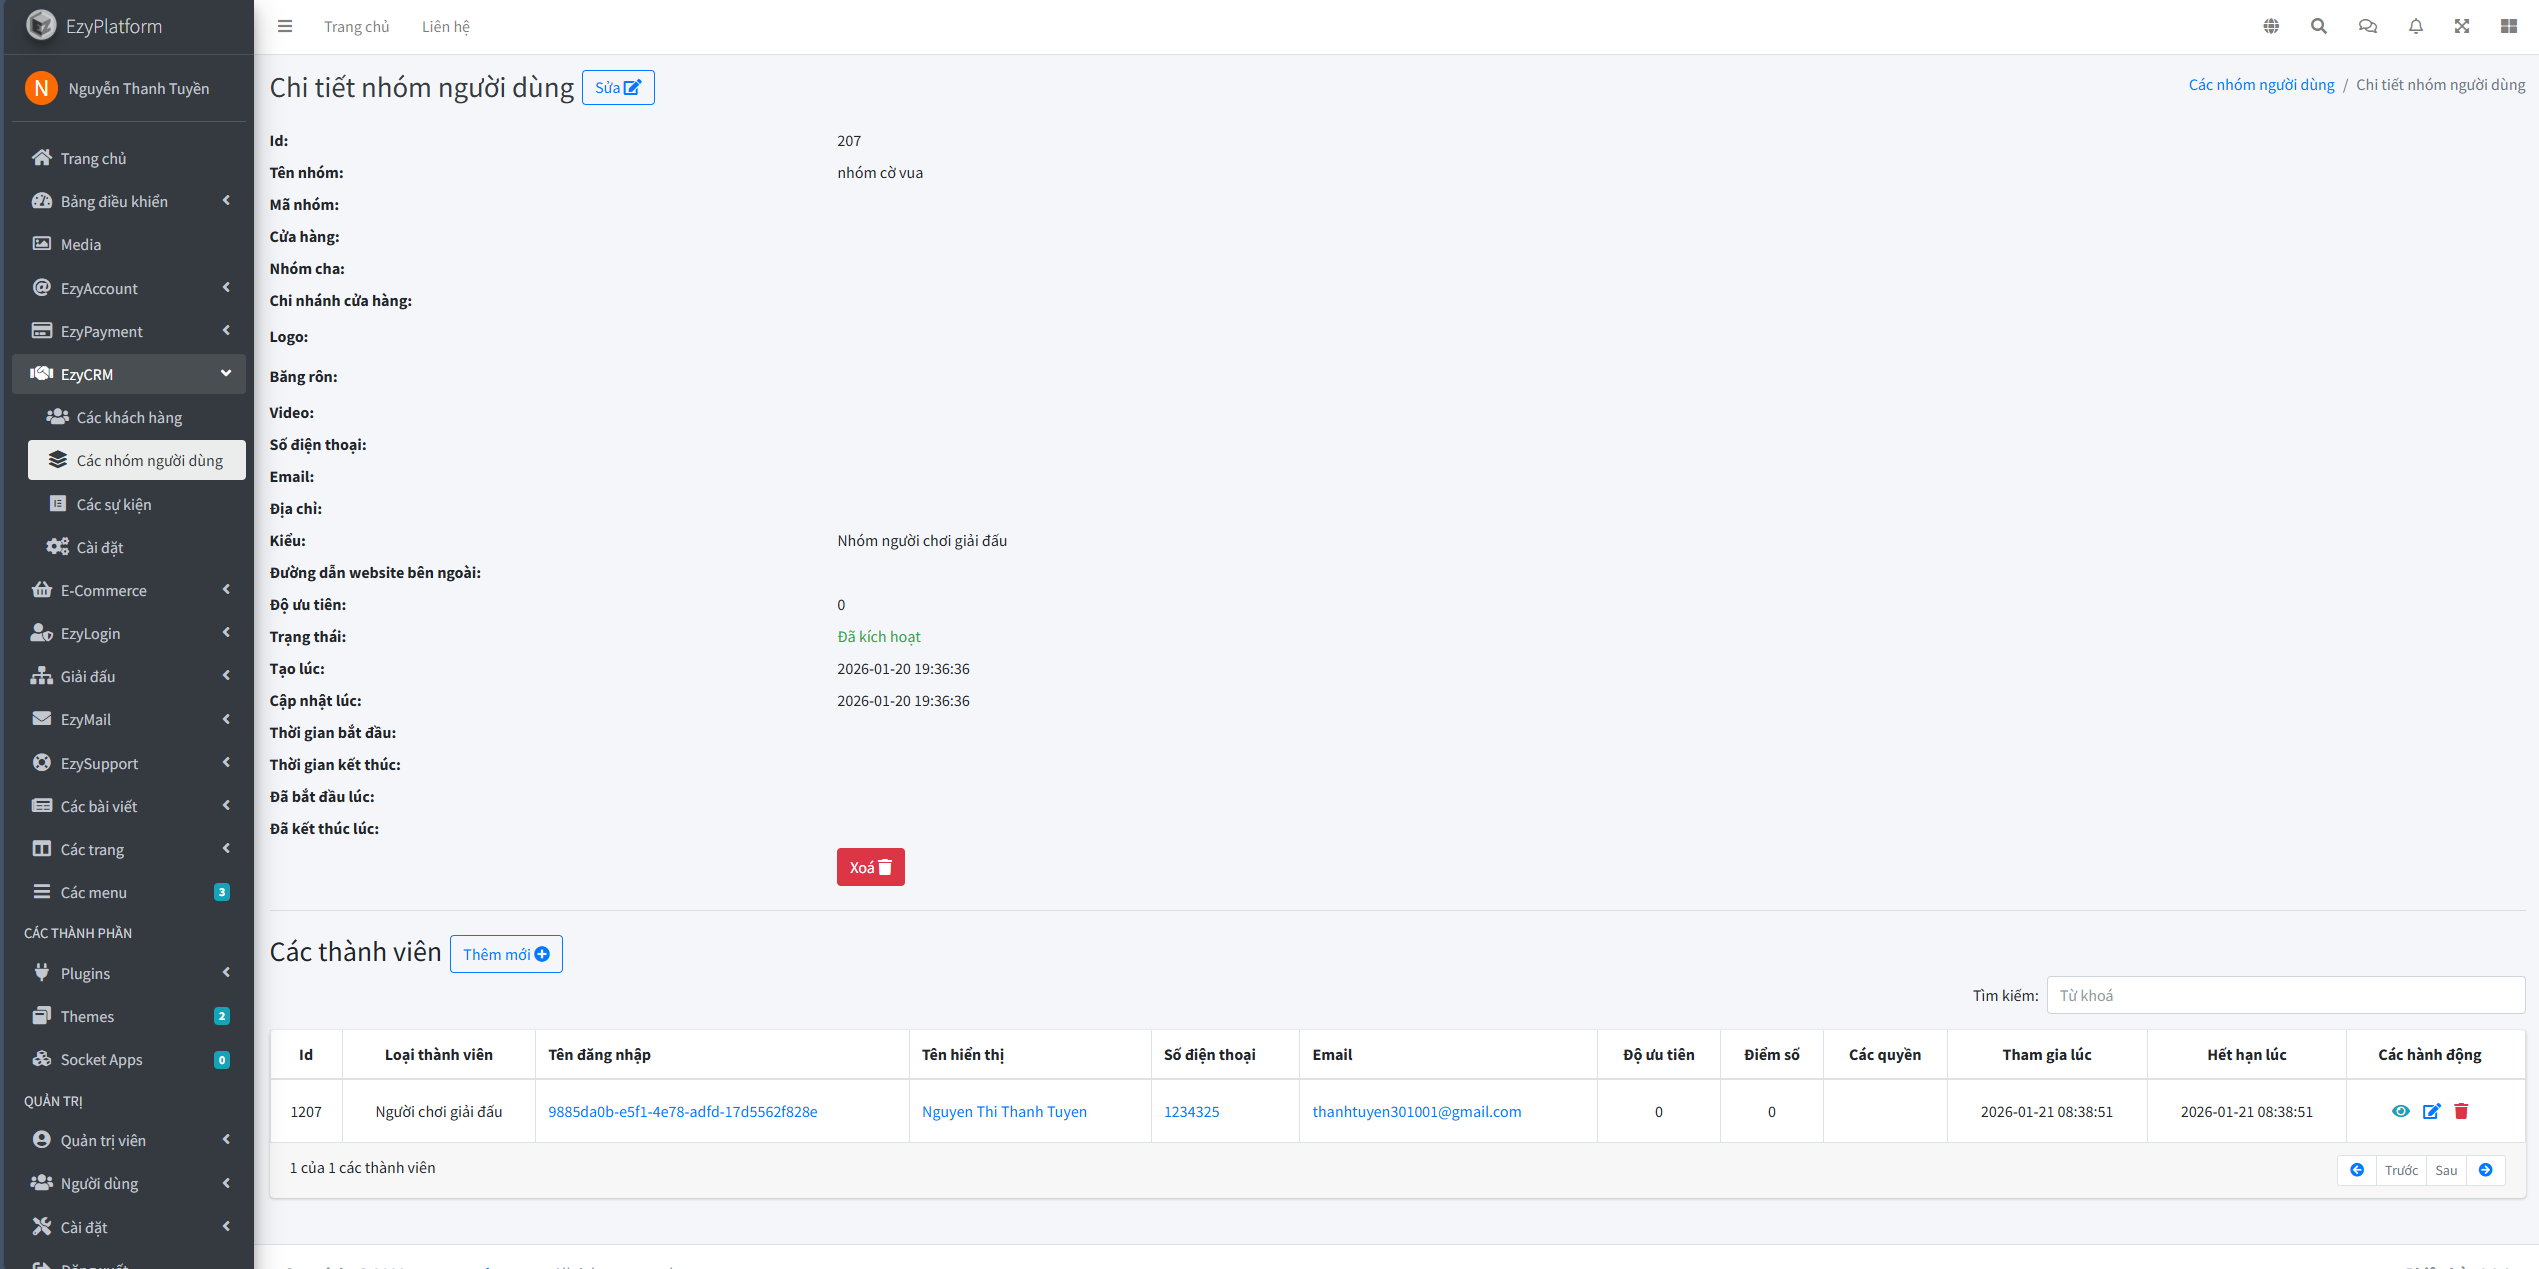Screen dimensions: 2539x1269
Task: Toggle fullscreen with the expand arrows icon
Action: pos(2462,26)
